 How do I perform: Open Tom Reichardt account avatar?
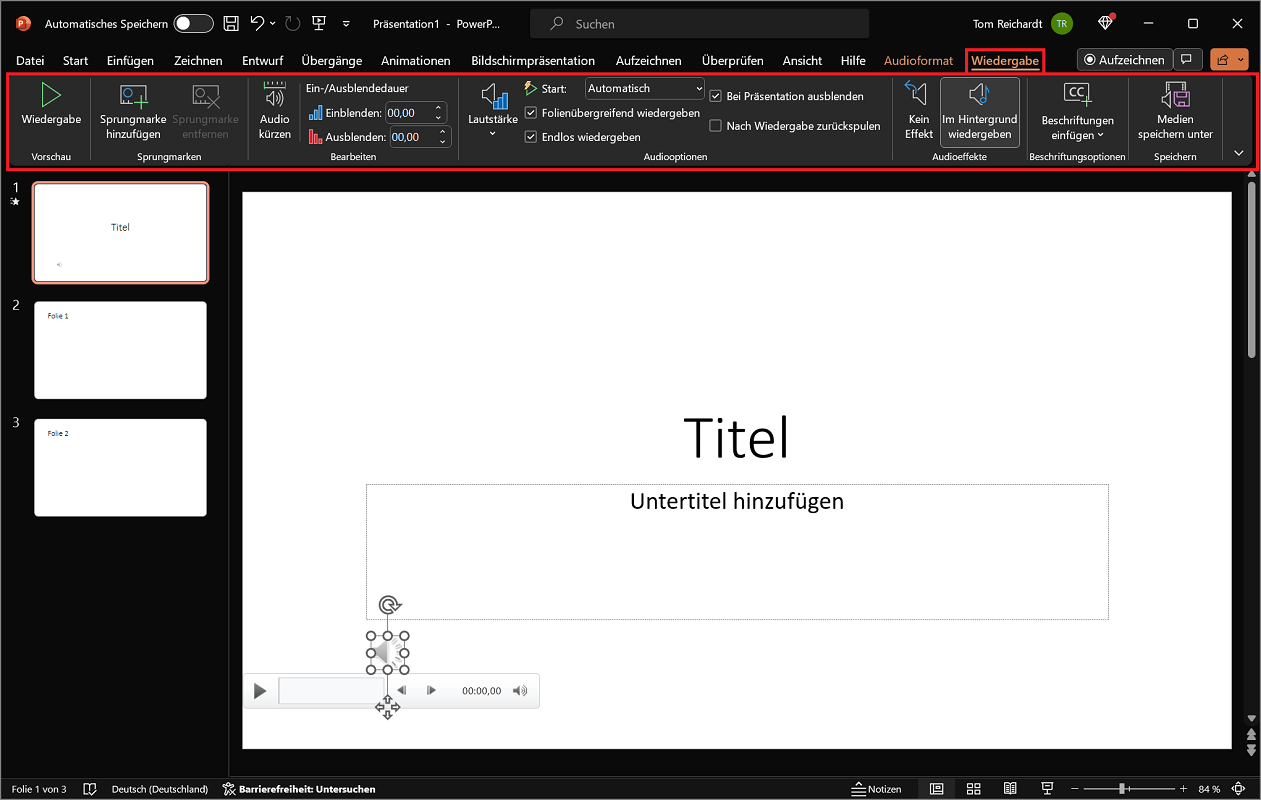pos(1061,23)
